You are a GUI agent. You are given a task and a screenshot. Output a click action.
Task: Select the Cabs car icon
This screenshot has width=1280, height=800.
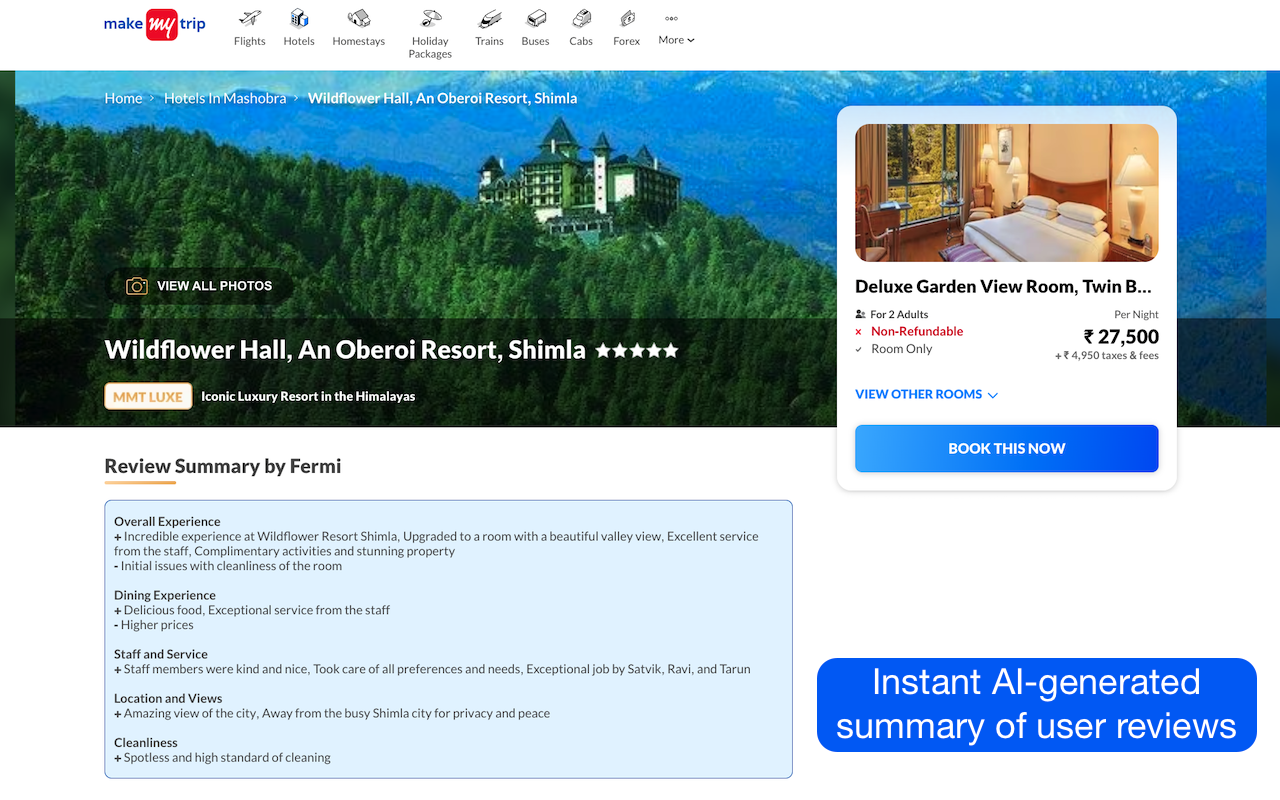[581, 18]
